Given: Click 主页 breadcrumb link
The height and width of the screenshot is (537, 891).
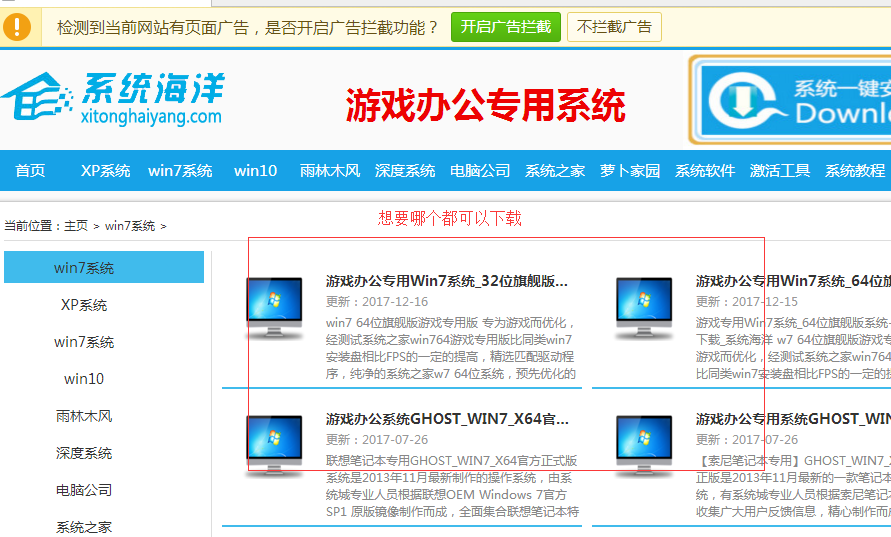Looking at the screenshot, I should [76, 226].
